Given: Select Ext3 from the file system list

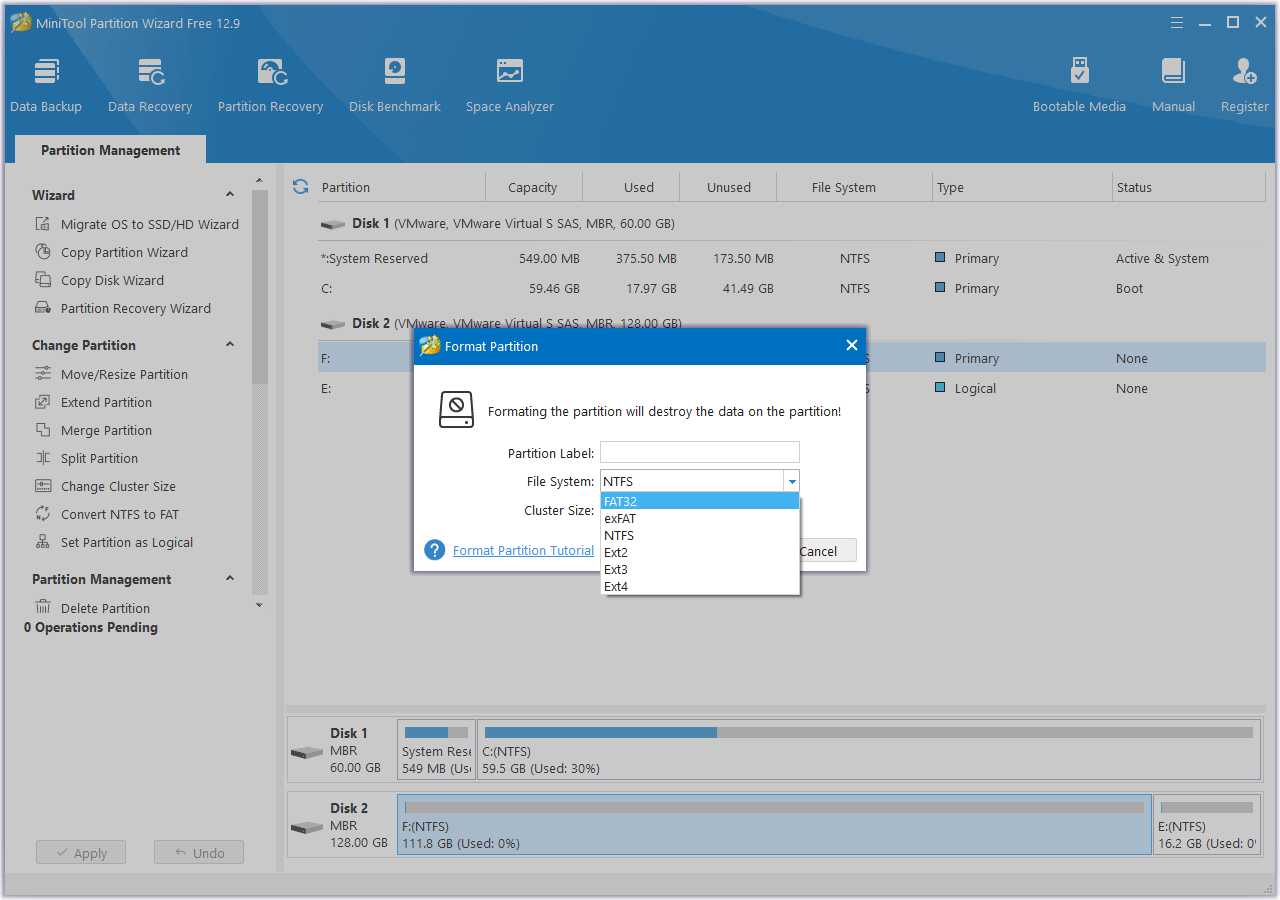Looking at the screenshot, I should coord(700,569).
